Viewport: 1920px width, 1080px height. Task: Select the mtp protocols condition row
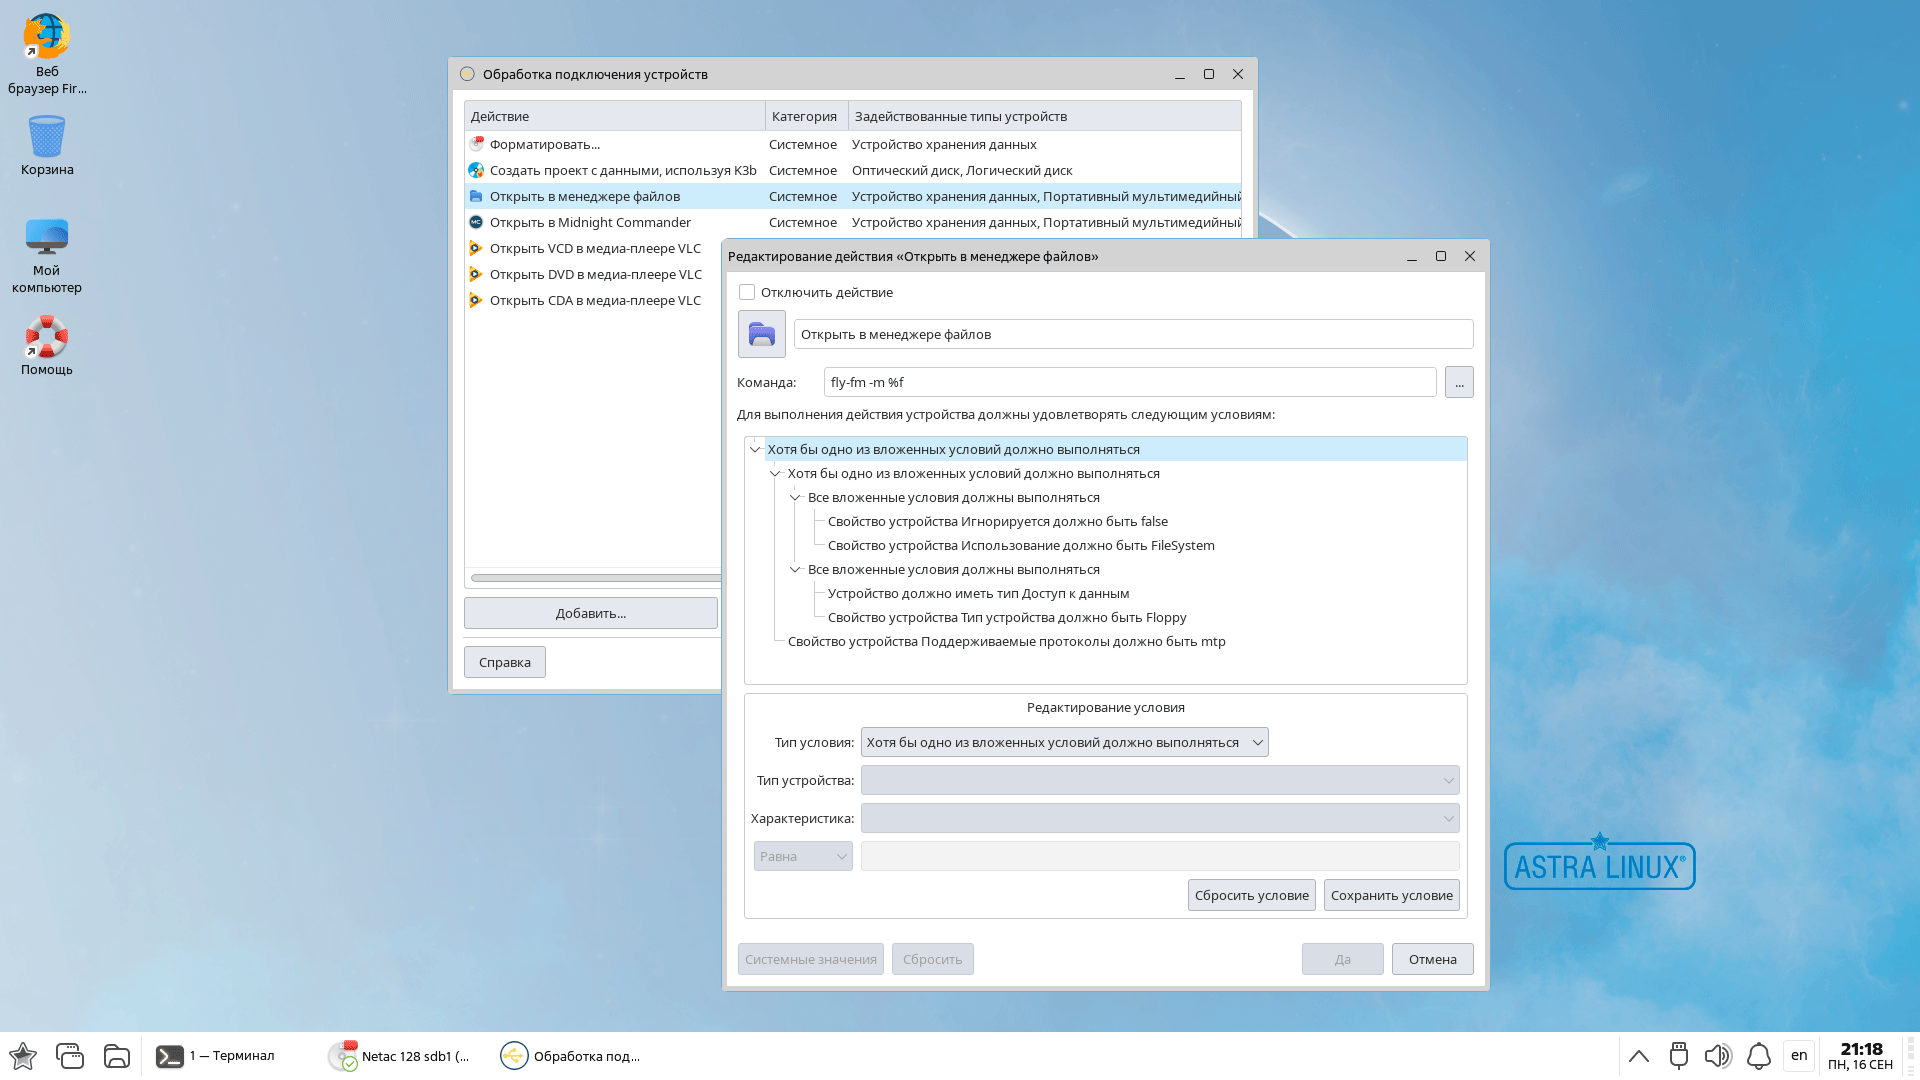click(x=1006, y=642)
